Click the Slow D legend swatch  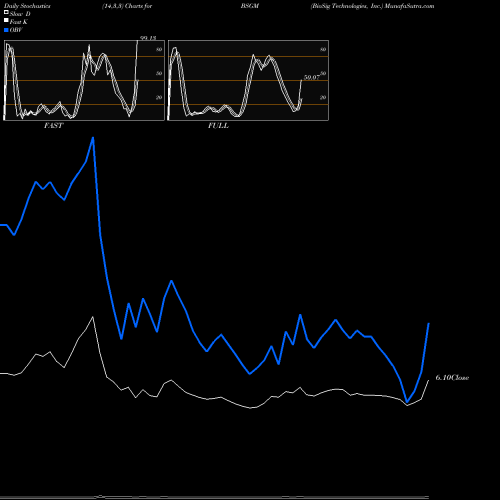point(6,12)
